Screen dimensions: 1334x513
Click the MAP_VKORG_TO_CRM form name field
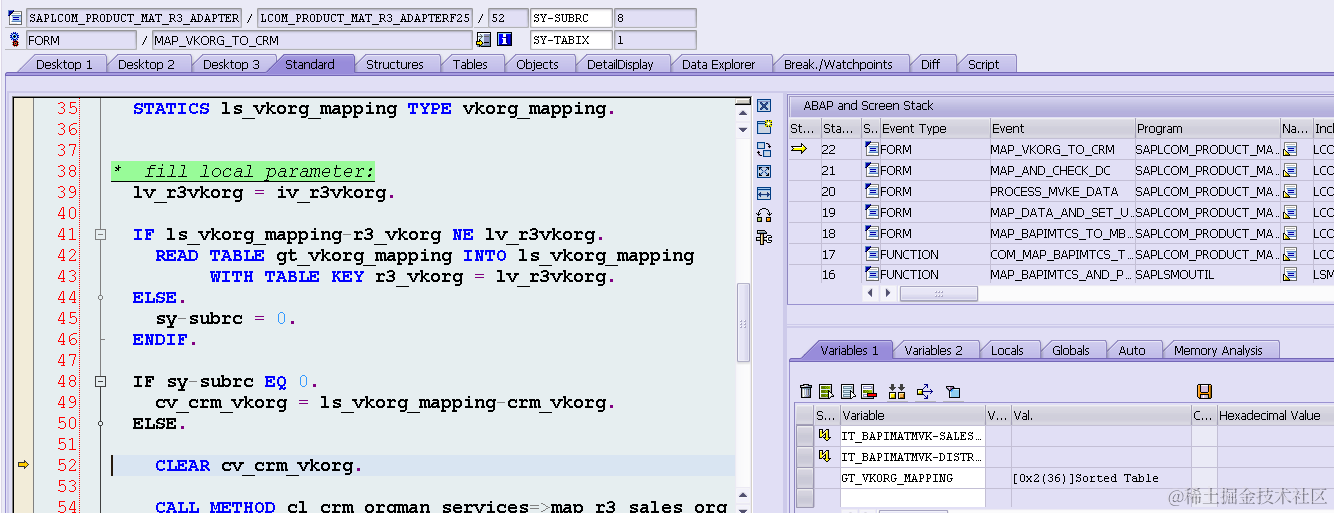[311, 40]
